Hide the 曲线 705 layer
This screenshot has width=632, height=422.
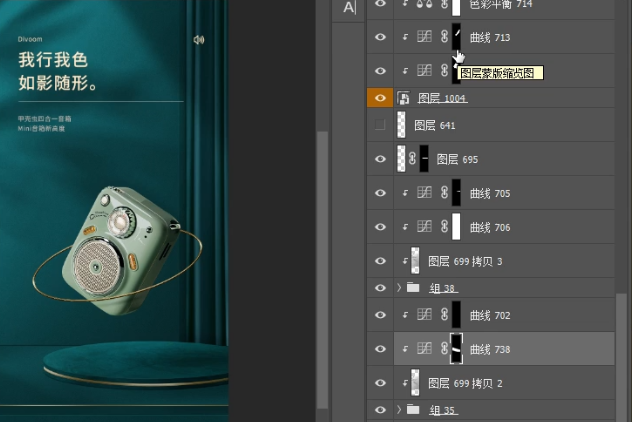click(x=380, y=193)
